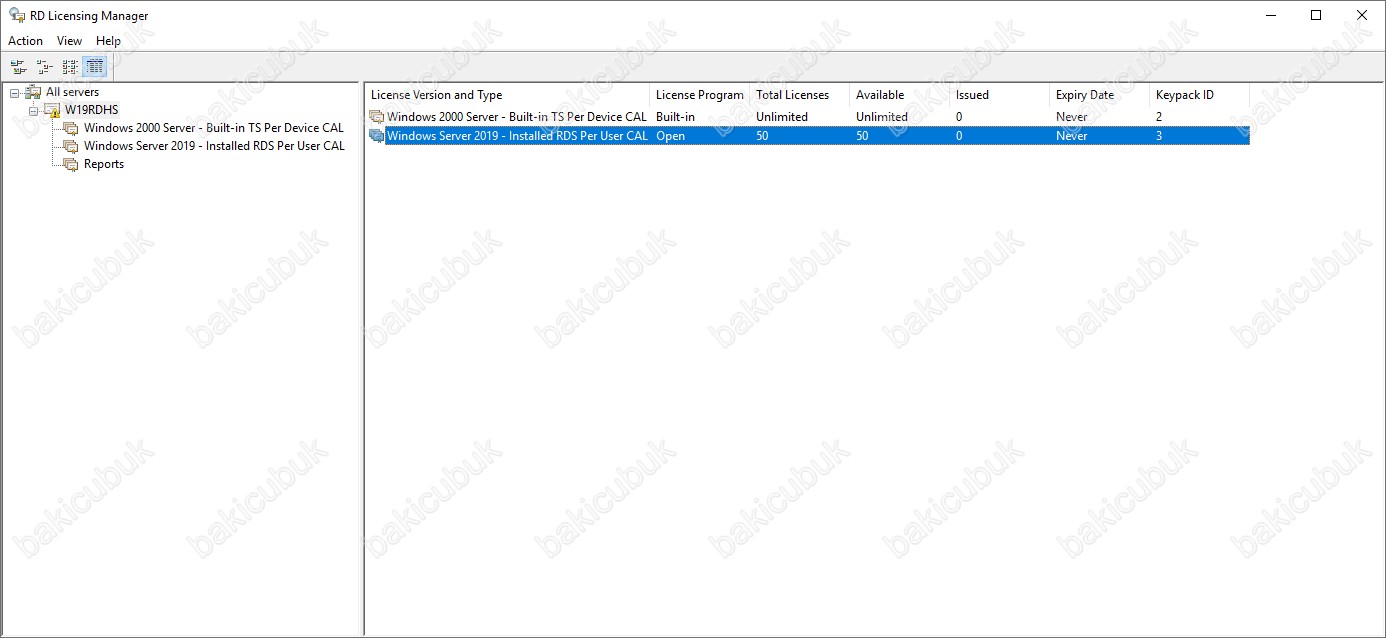Open the Help menu

109,41
